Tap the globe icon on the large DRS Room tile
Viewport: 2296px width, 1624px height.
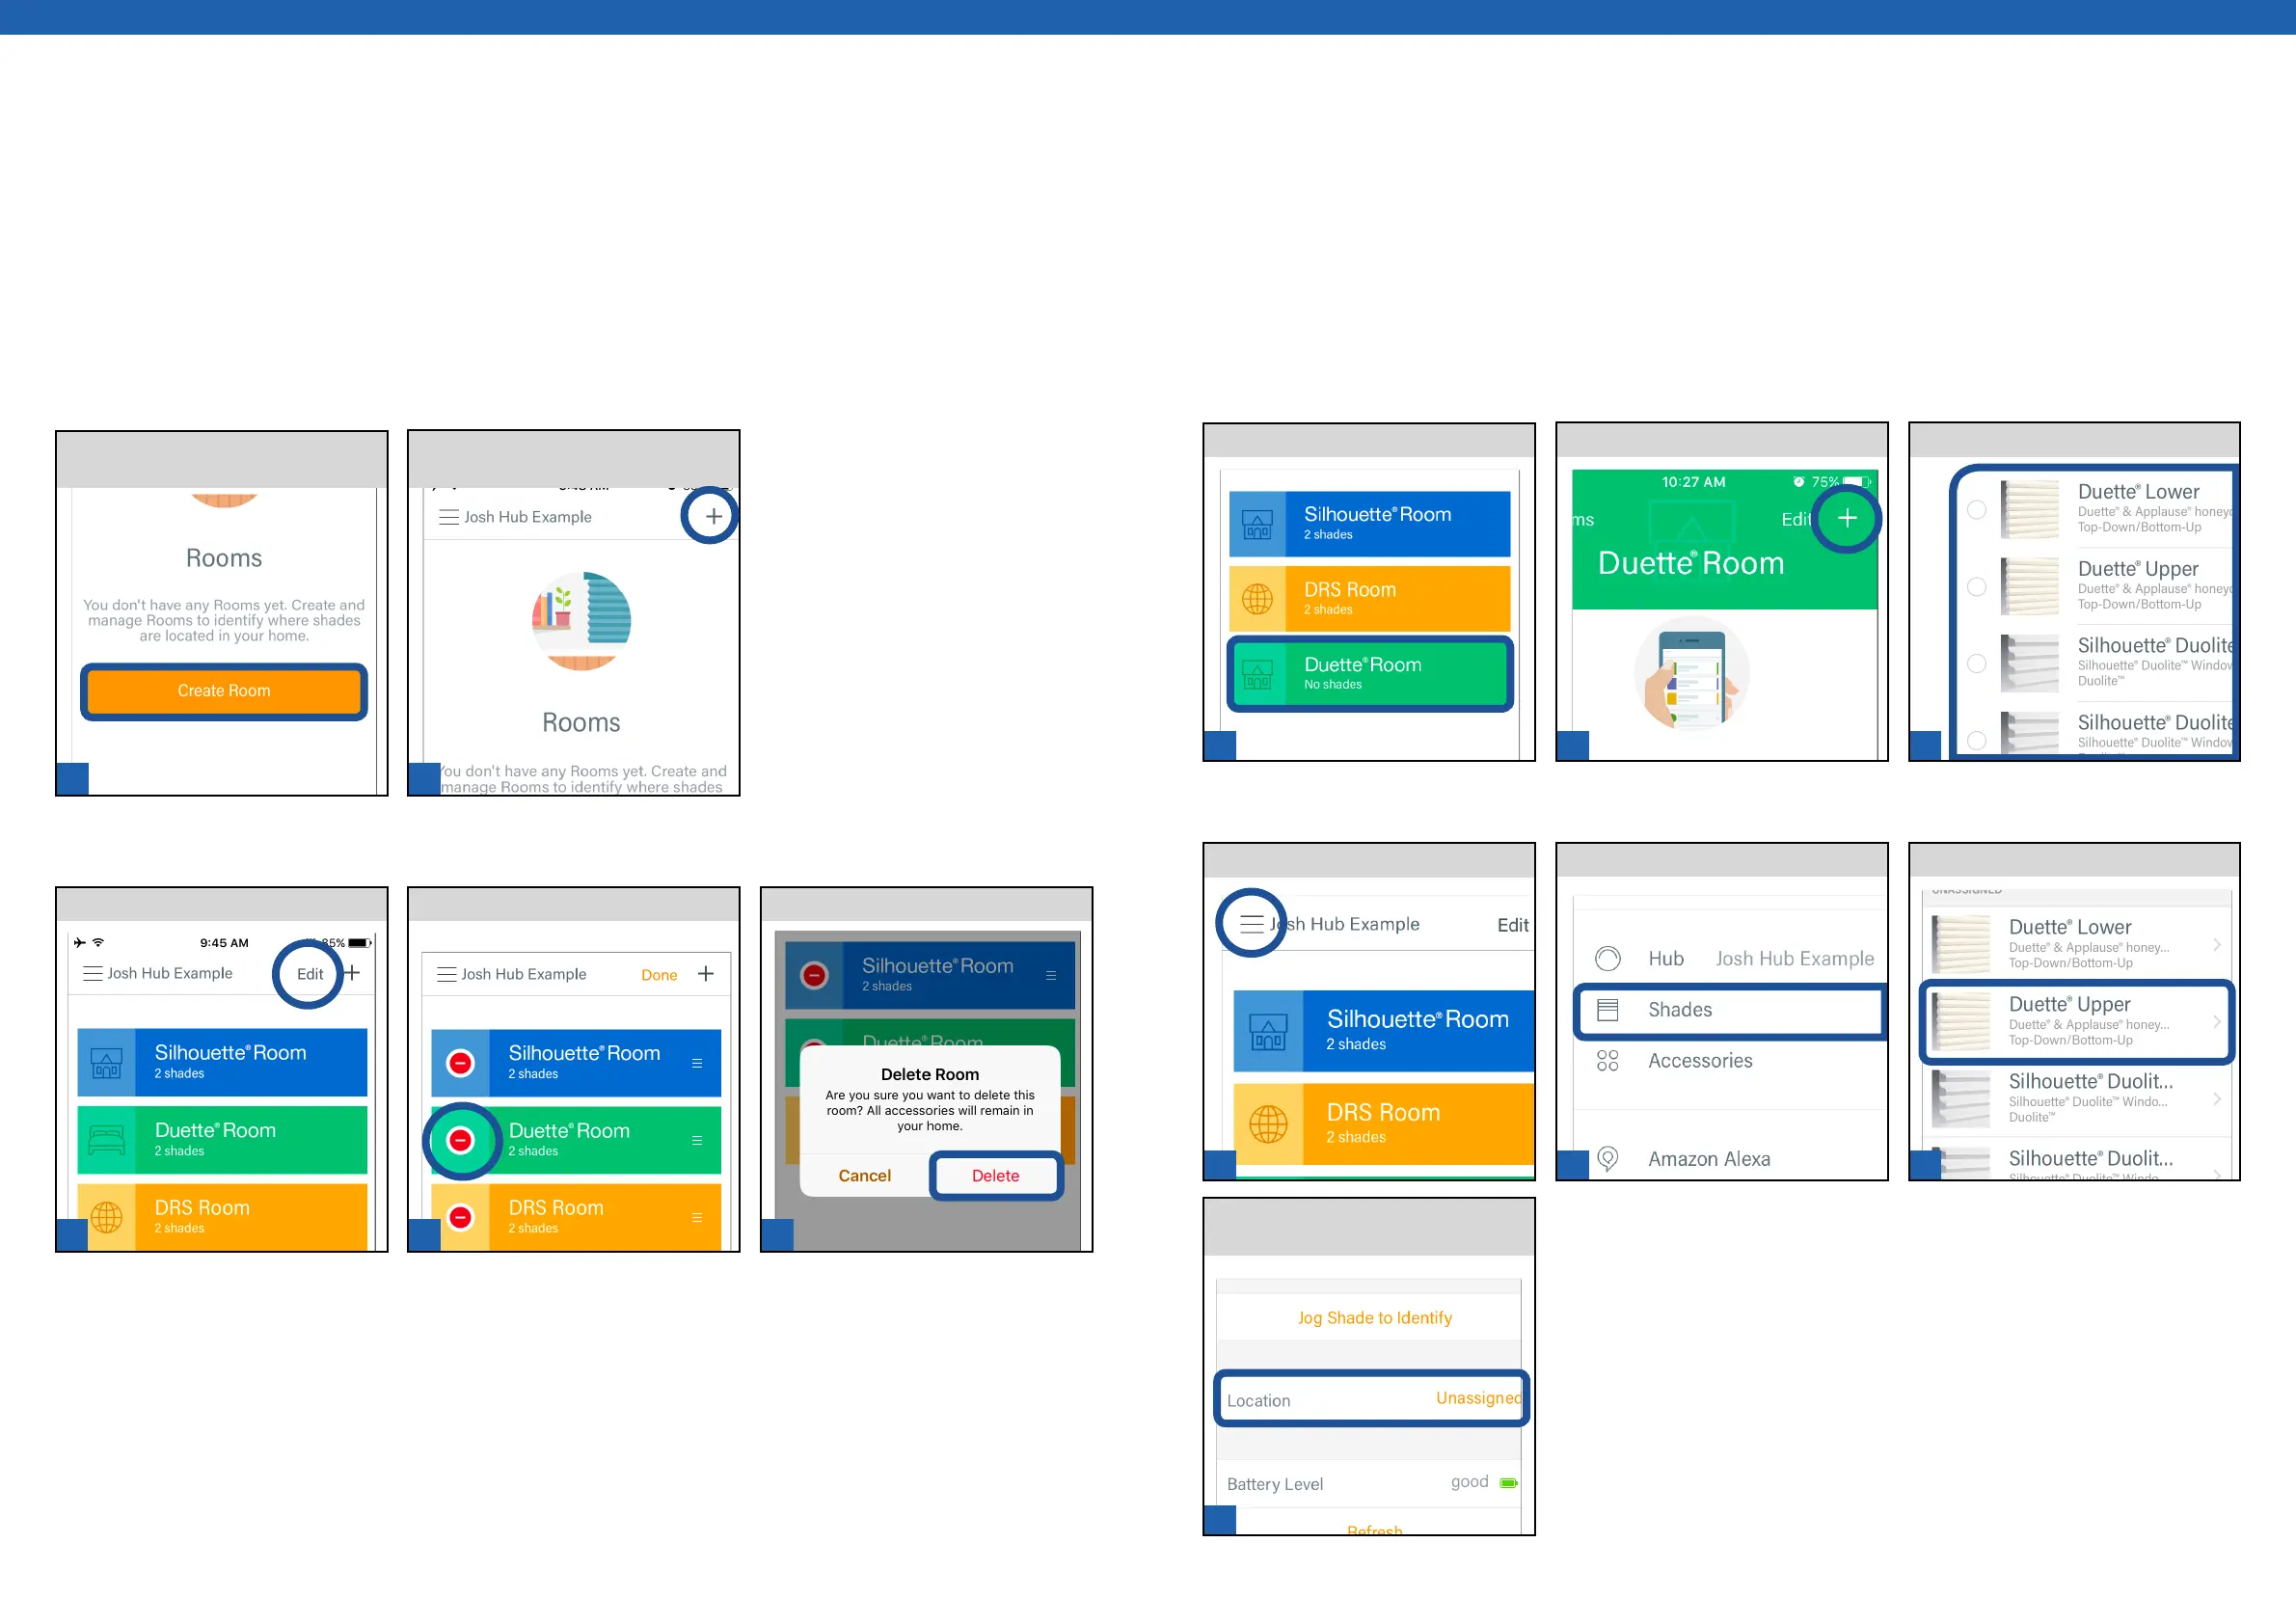coord(1268,1124)
